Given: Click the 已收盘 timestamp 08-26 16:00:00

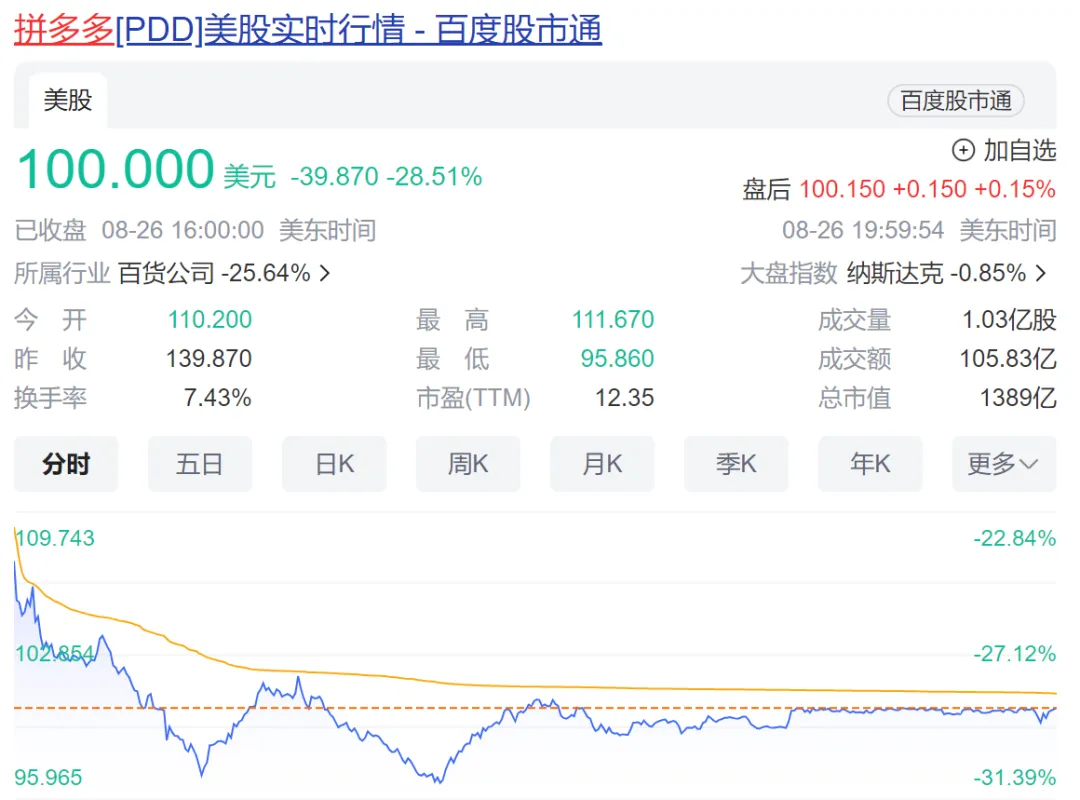Looking at the screenshot, I should pos(183,231).
